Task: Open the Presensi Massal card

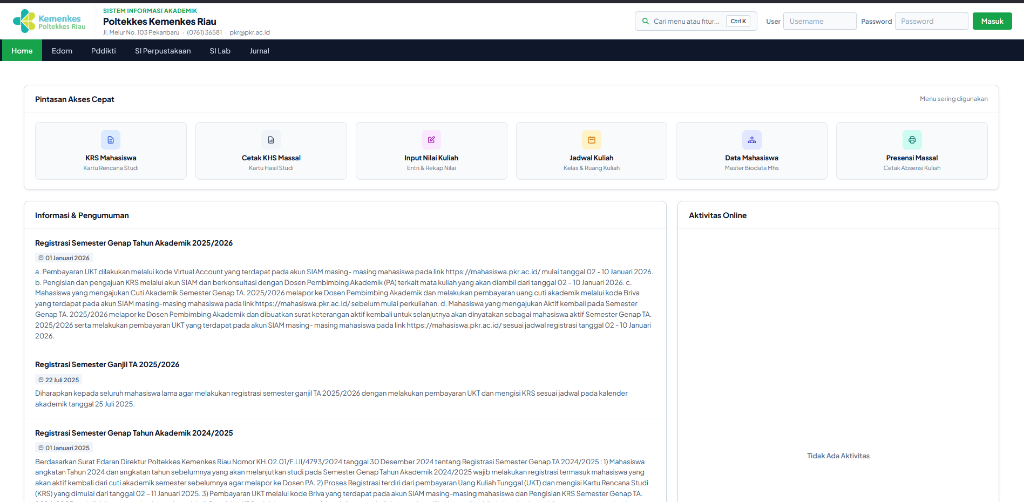Action: 912,151
